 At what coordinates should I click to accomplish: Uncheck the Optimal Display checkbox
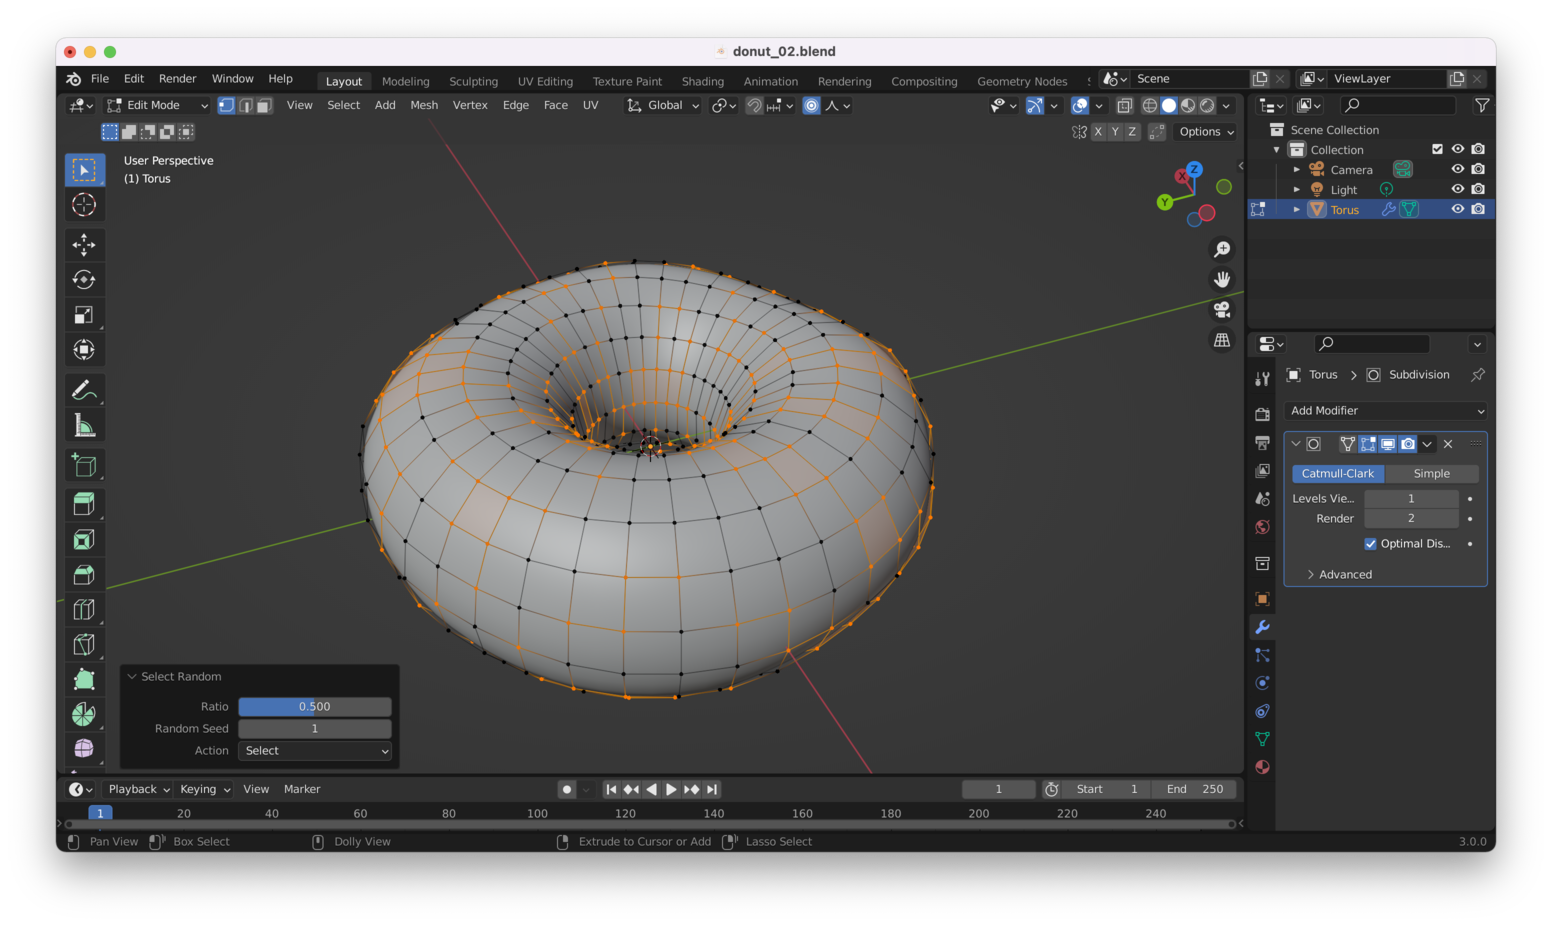[1370, 544]
